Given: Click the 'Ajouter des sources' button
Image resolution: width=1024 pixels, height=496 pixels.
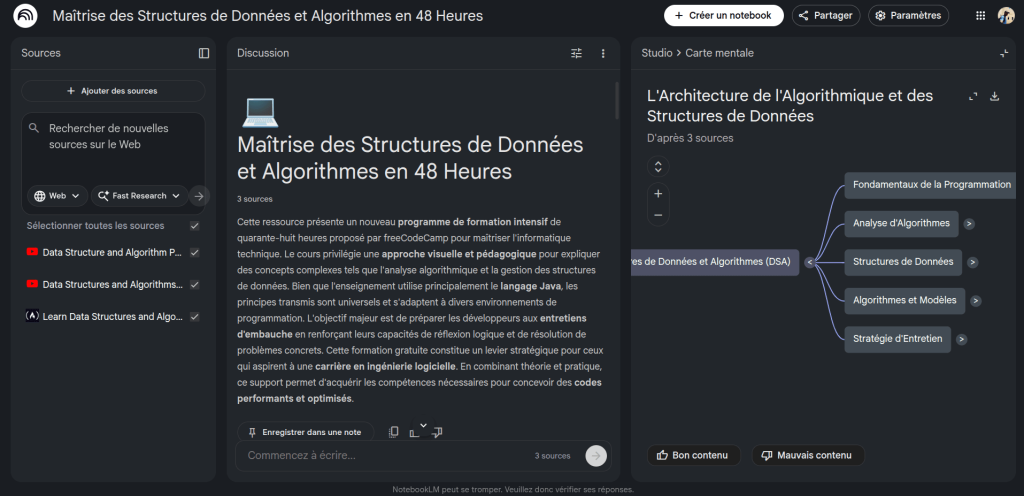Looking at the screenshot, I should click(x=112, y=91).
